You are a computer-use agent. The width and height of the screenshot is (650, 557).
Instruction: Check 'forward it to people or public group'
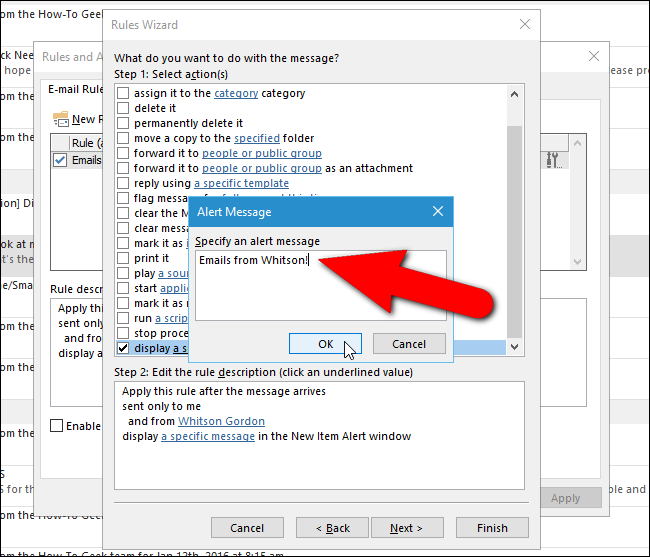(x=123, y=153)
